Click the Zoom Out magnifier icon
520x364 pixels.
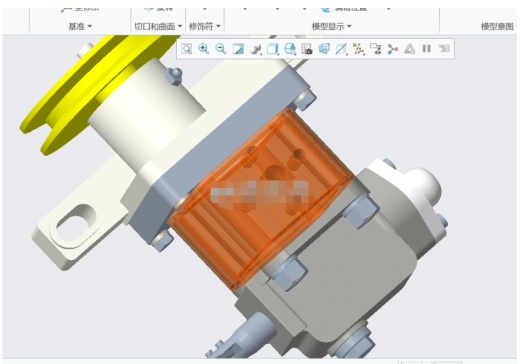point(221,49)
